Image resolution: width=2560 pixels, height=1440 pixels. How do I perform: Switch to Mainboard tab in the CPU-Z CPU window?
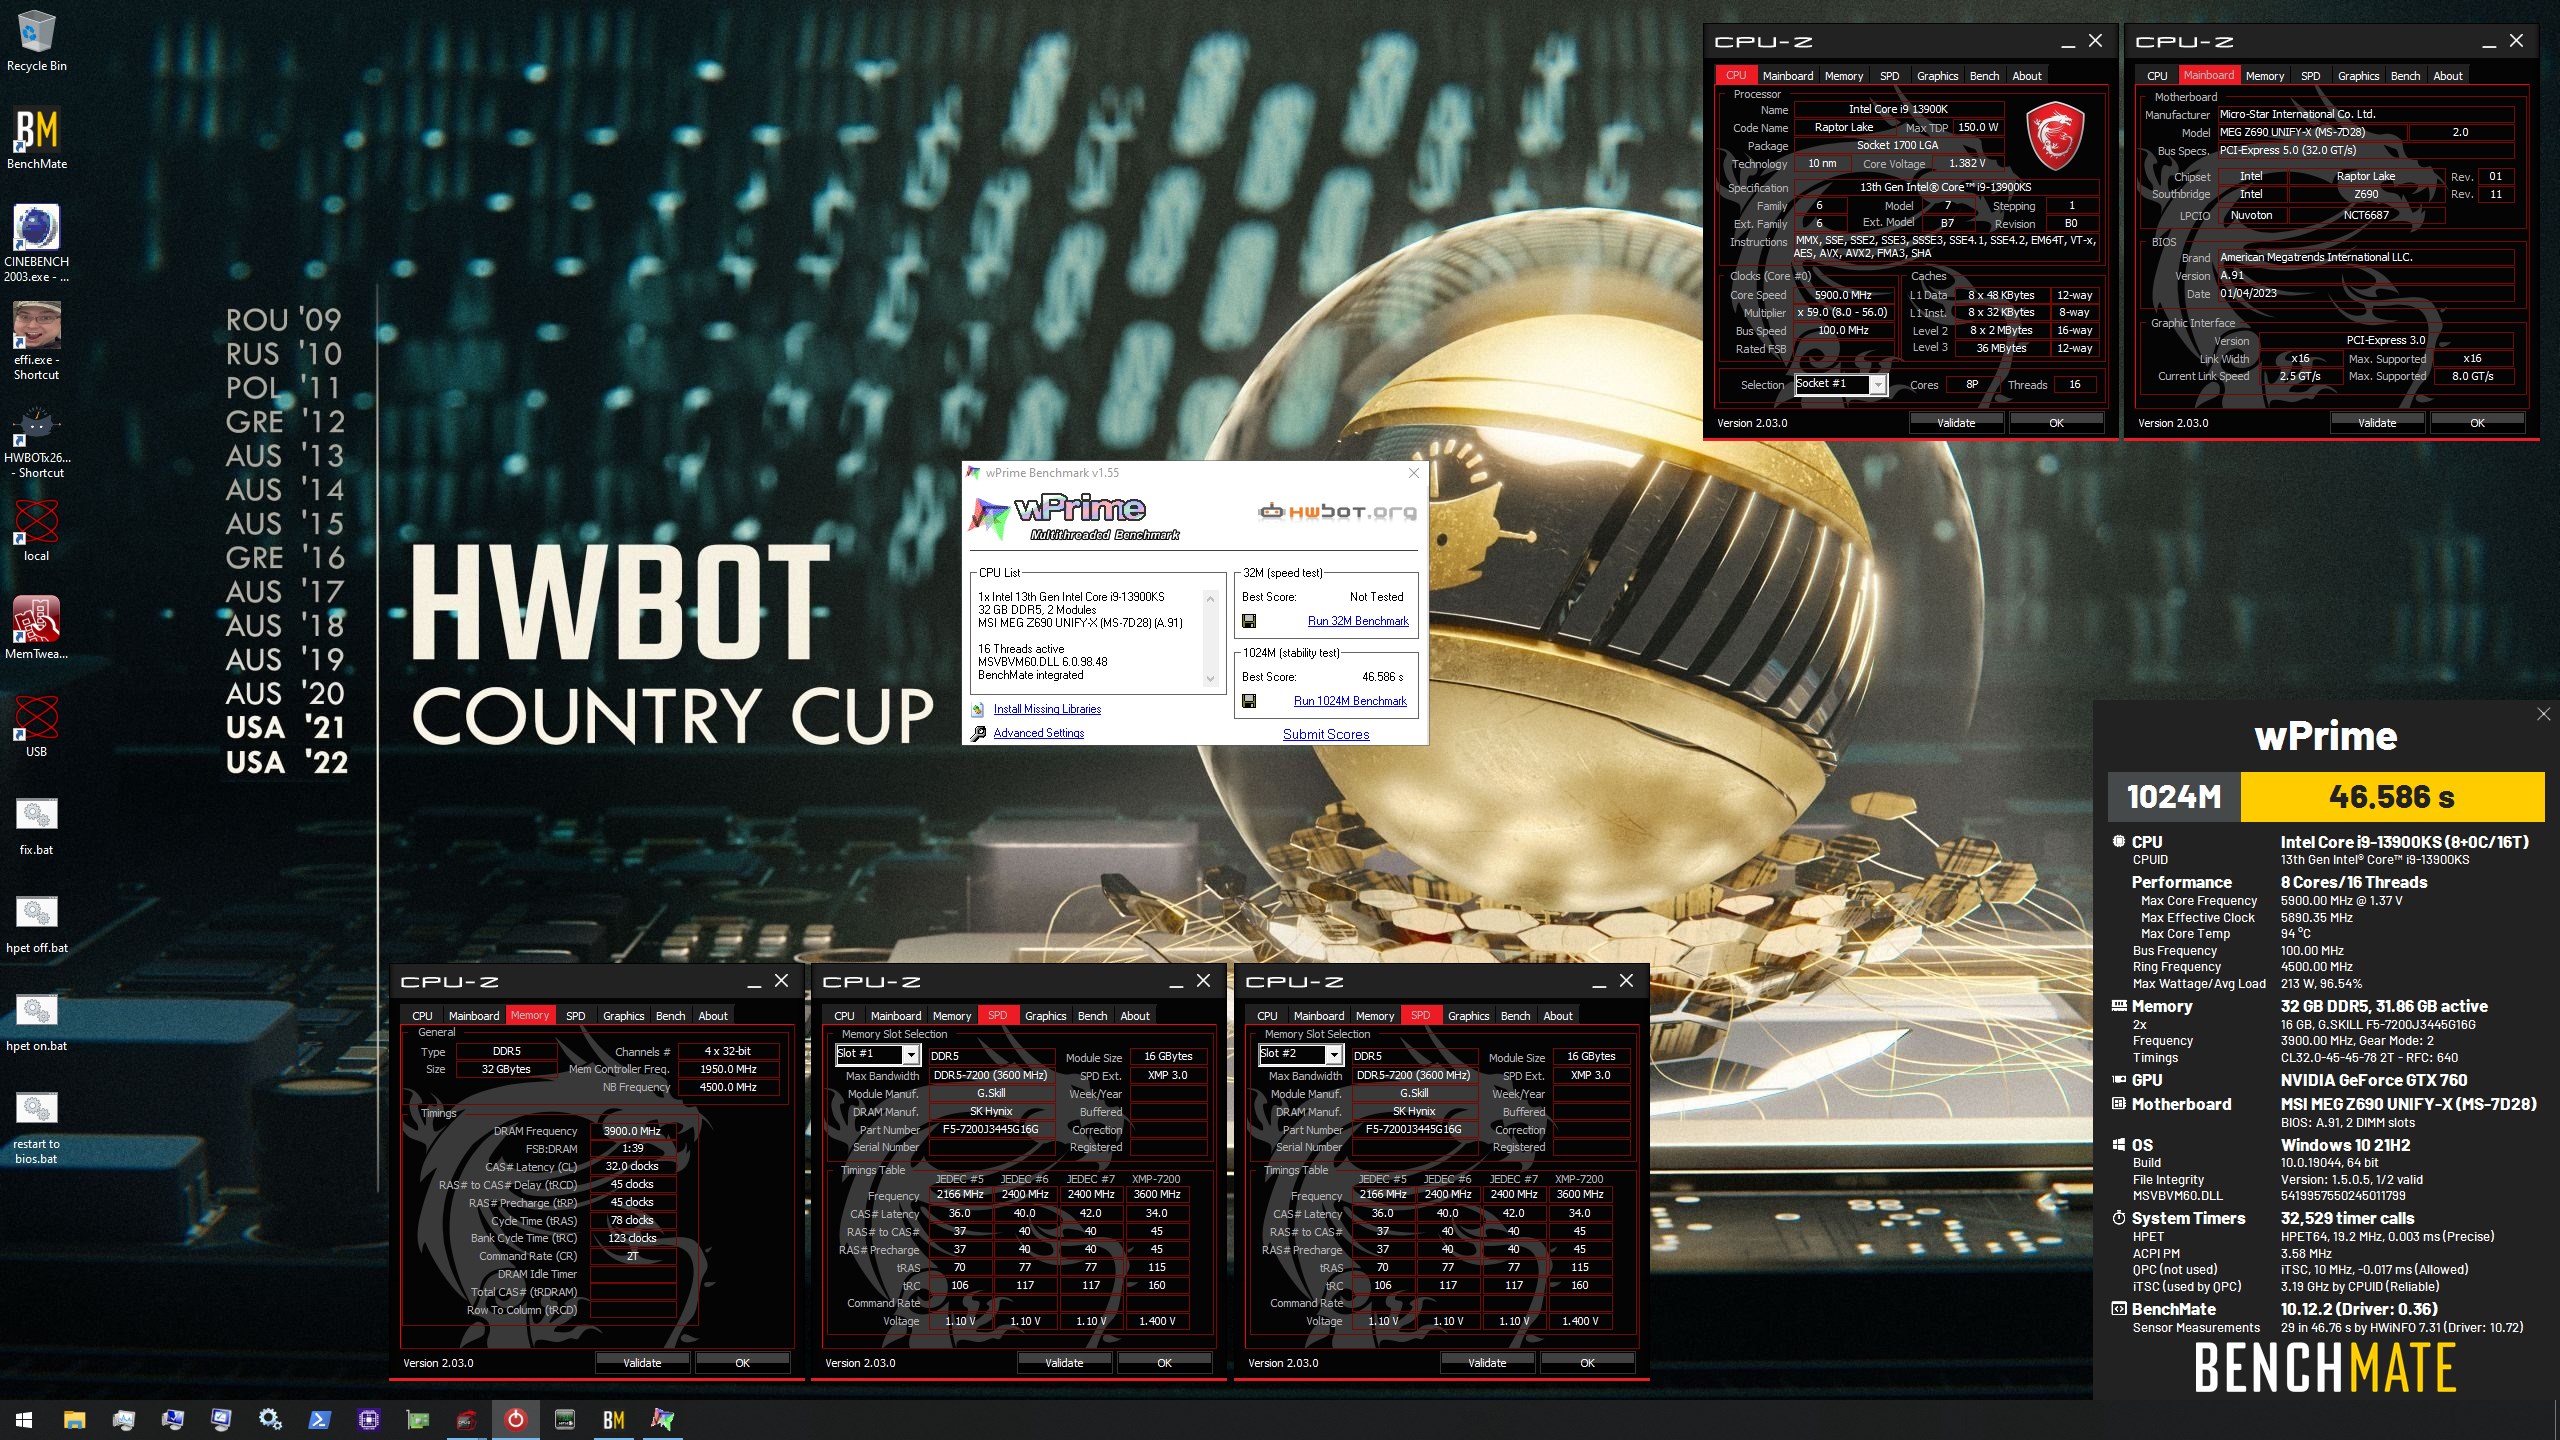1788,76
